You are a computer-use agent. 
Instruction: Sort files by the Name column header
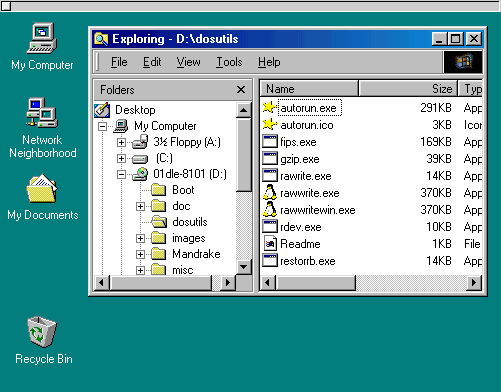(309, 89)
